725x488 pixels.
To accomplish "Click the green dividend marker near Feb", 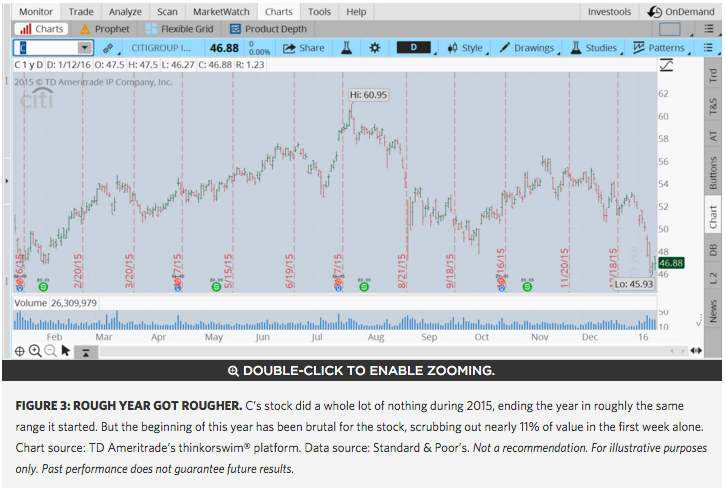I will pos(43,287).
